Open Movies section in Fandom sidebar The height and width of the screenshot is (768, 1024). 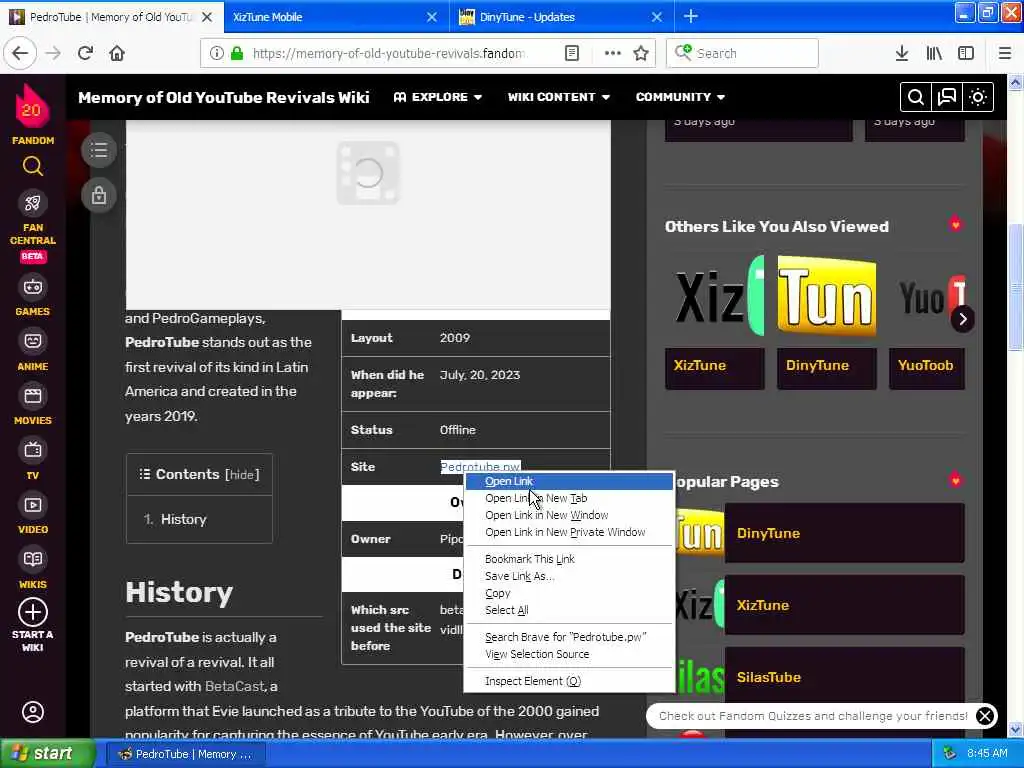tap(33, 406)
